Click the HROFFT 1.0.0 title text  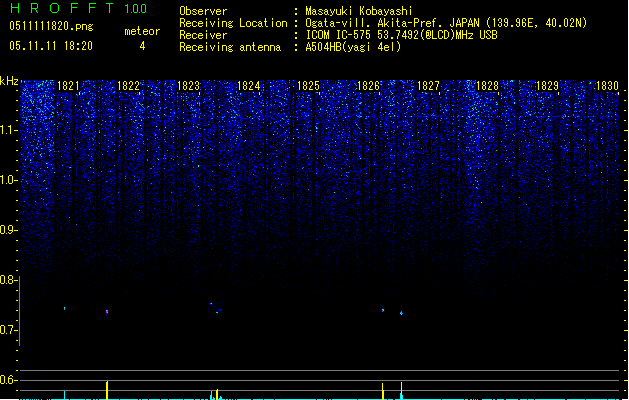78,8
